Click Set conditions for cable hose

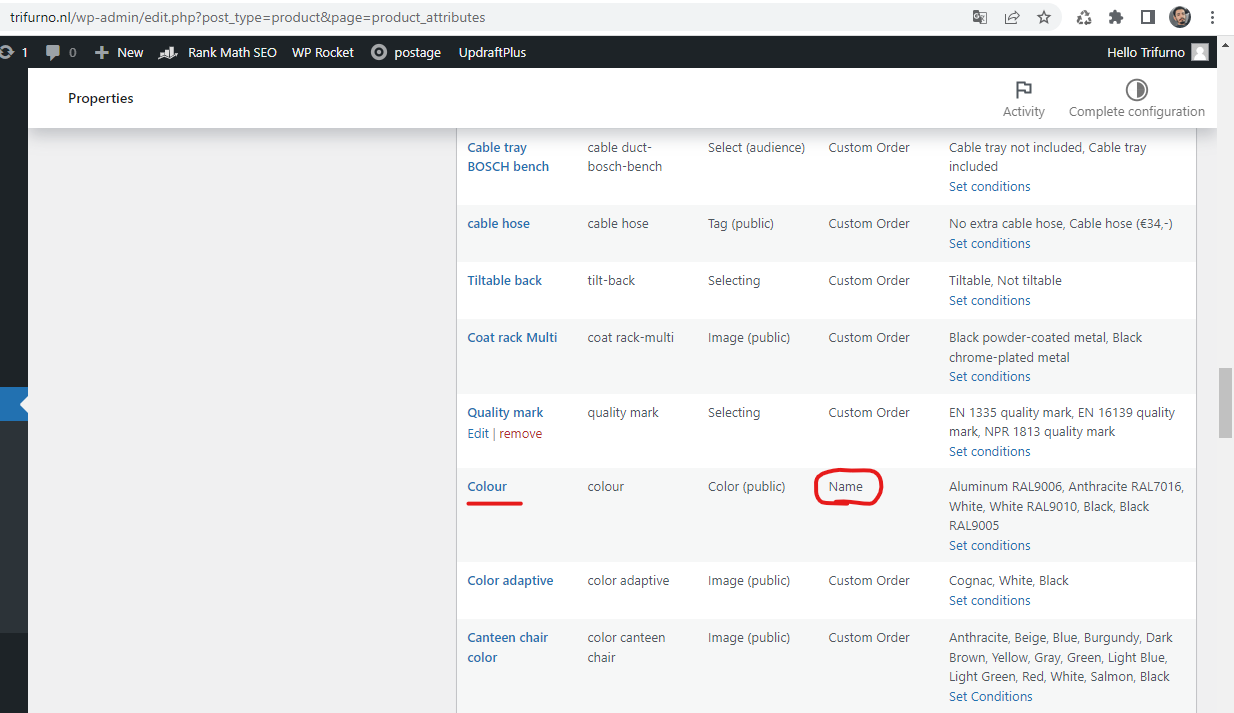[x=989, y=244]
